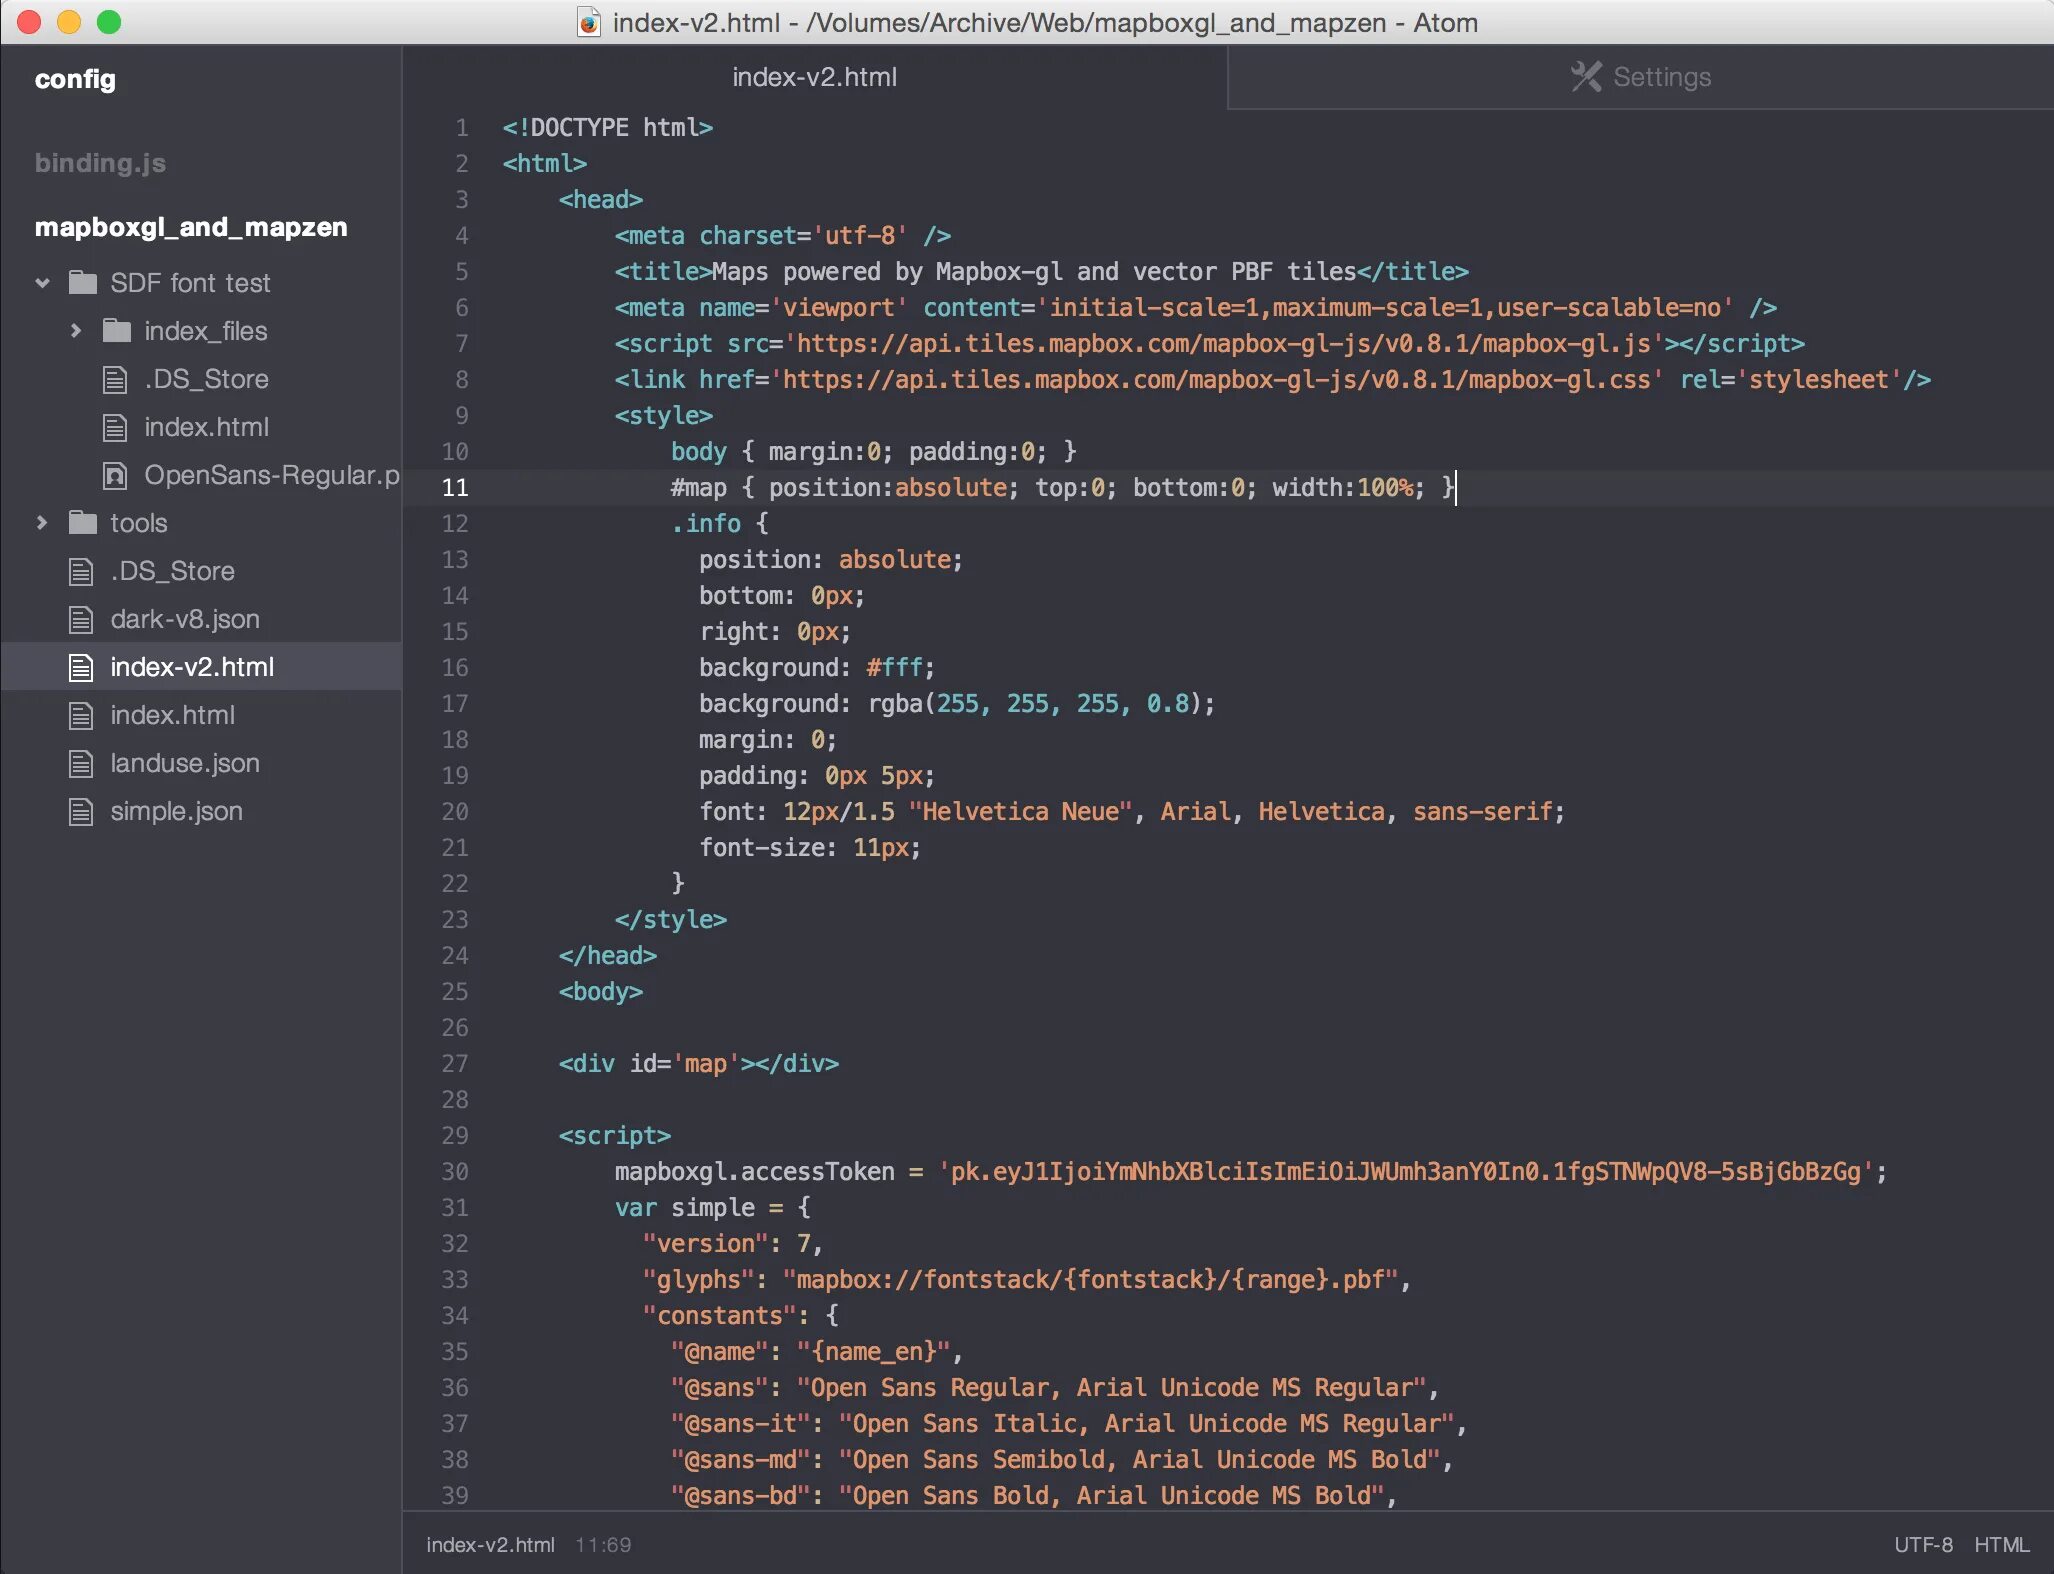Change the HTML grammar in status bar
The width and height of the screenshot is (2054, 1574).
click(x=2001, y=1544)
